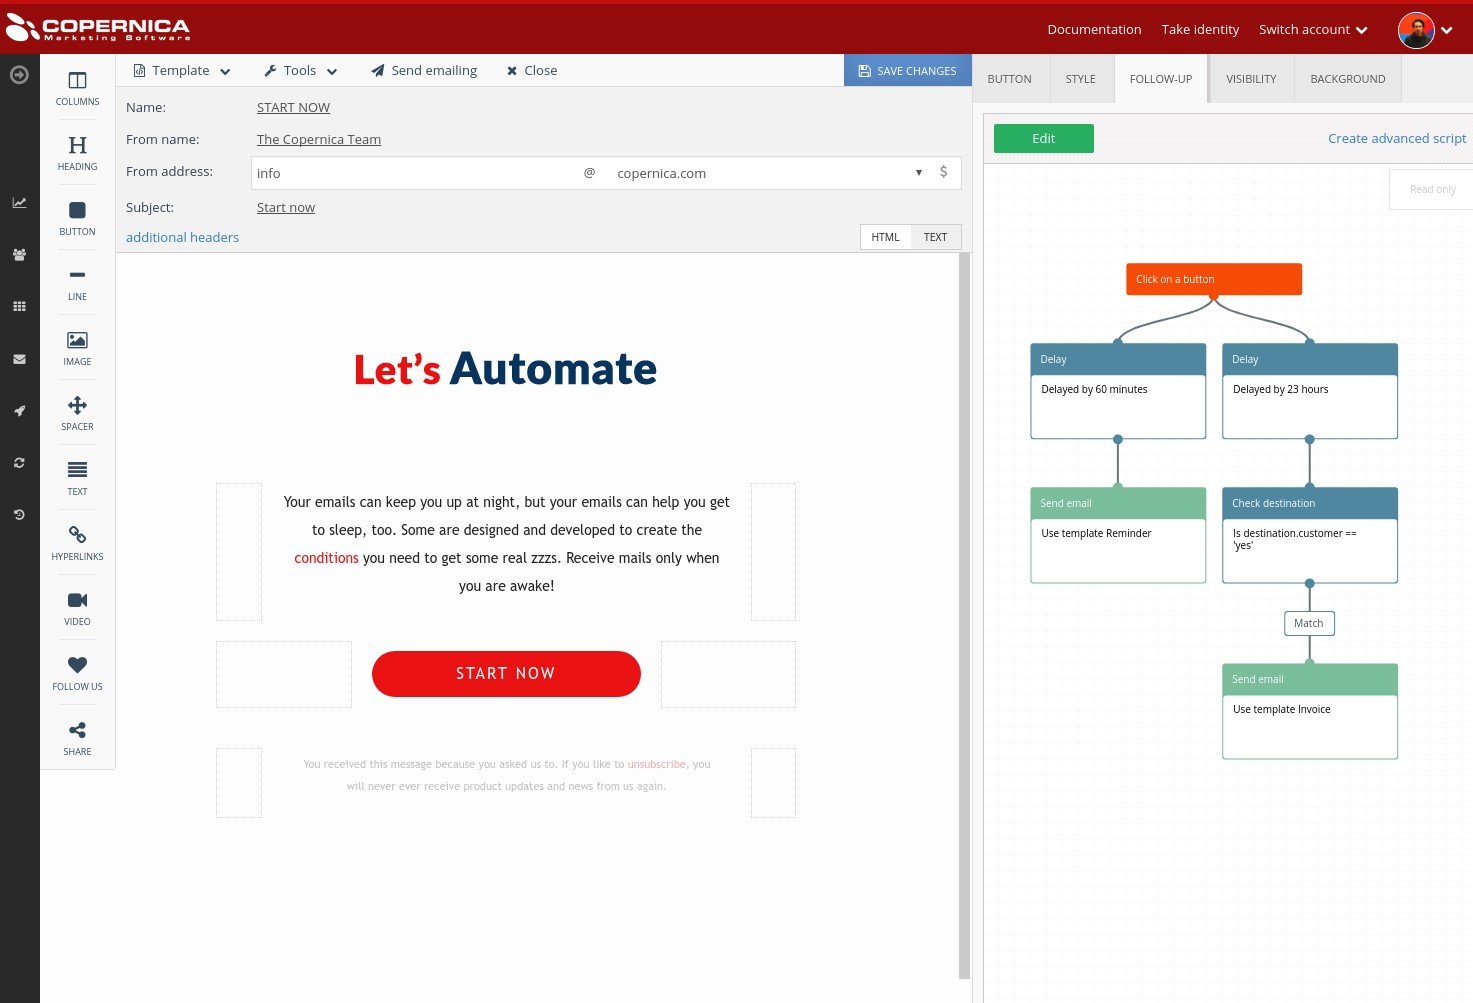Open the envelope icon in dark sidebar
The height and width of the screenshot is (1003, 1473).
19,358
